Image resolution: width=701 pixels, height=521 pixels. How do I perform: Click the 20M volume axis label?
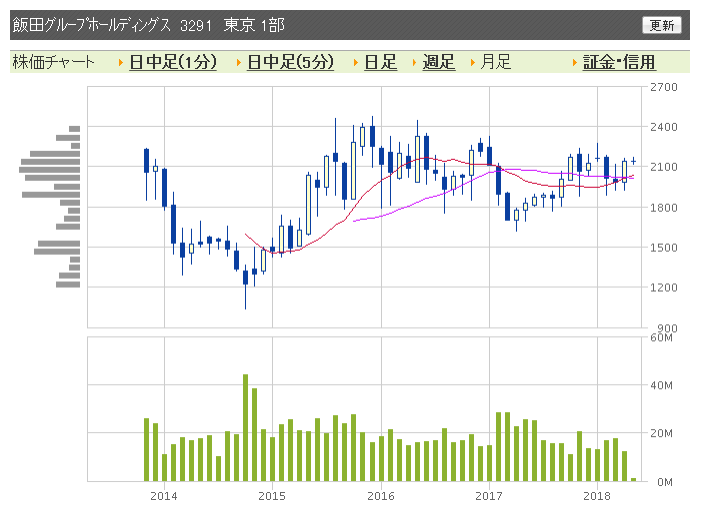[662, 433]
